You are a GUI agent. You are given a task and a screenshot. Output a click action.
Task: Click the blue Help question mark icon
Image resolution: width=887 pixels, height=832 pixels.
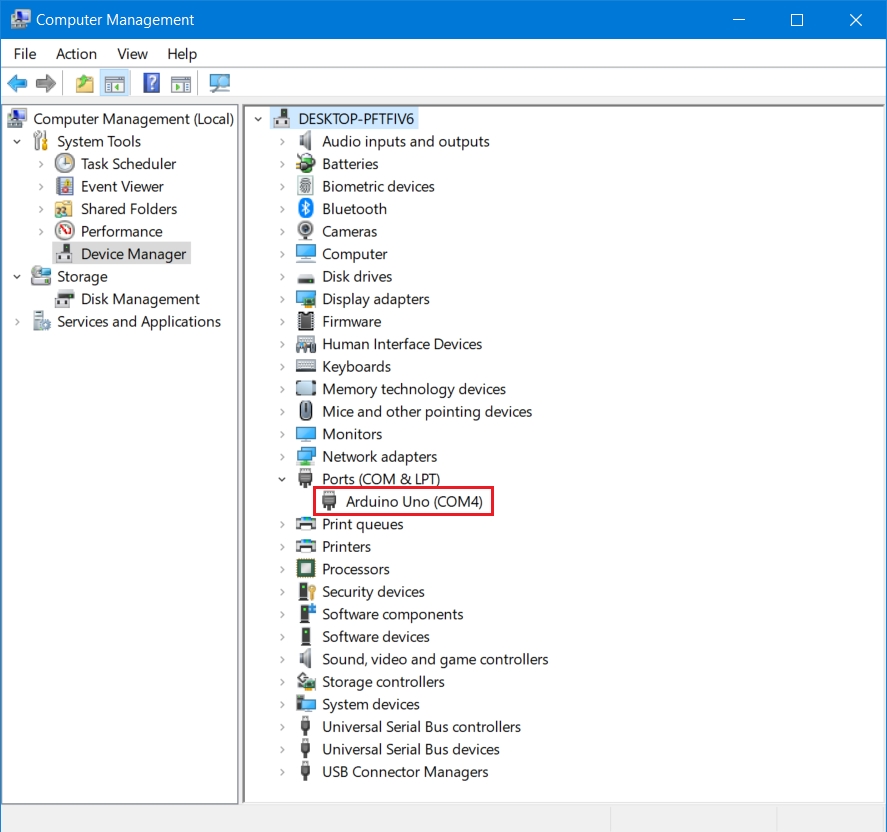click(151, 83)
